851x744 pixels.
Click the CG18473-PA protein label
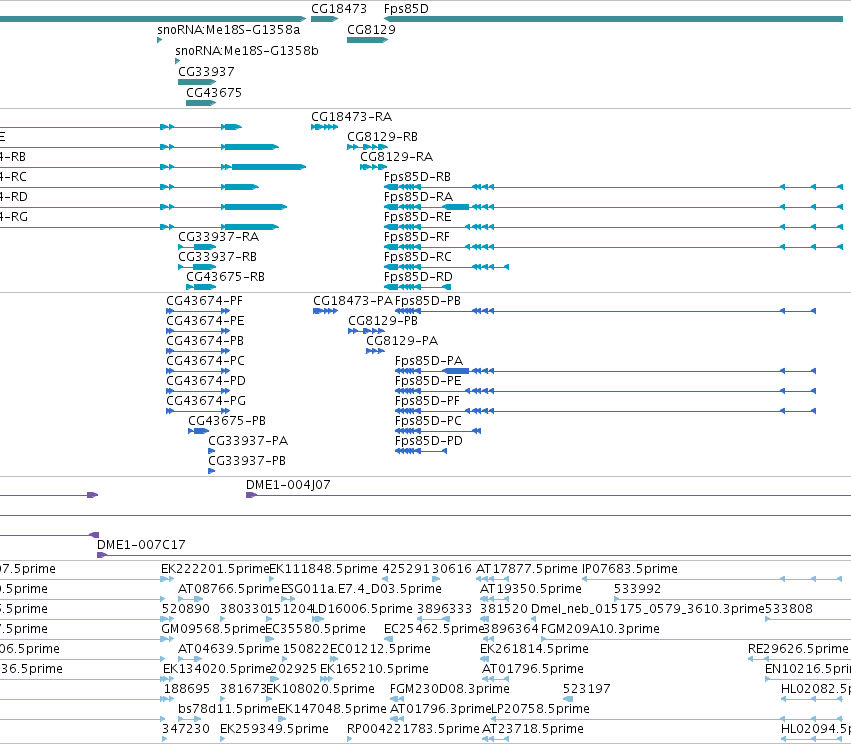click(x=352, y=301)
